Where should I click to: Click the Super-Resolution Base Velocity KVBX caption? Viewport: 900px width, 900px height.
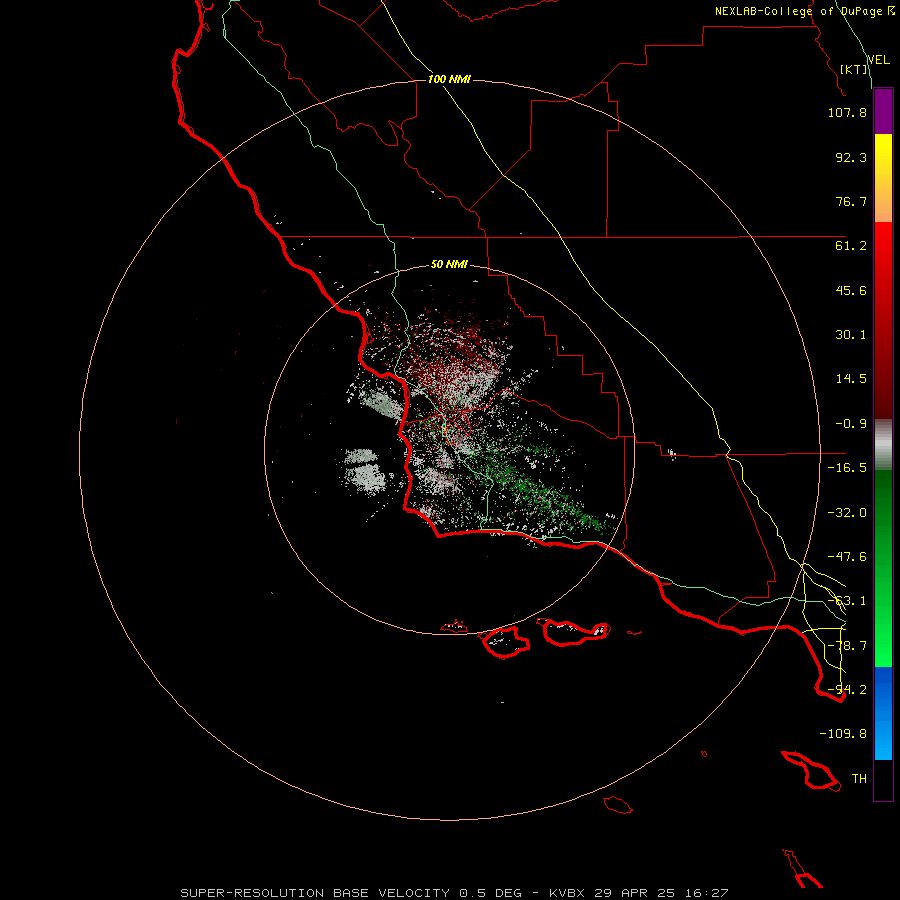[x=454, y=893]
